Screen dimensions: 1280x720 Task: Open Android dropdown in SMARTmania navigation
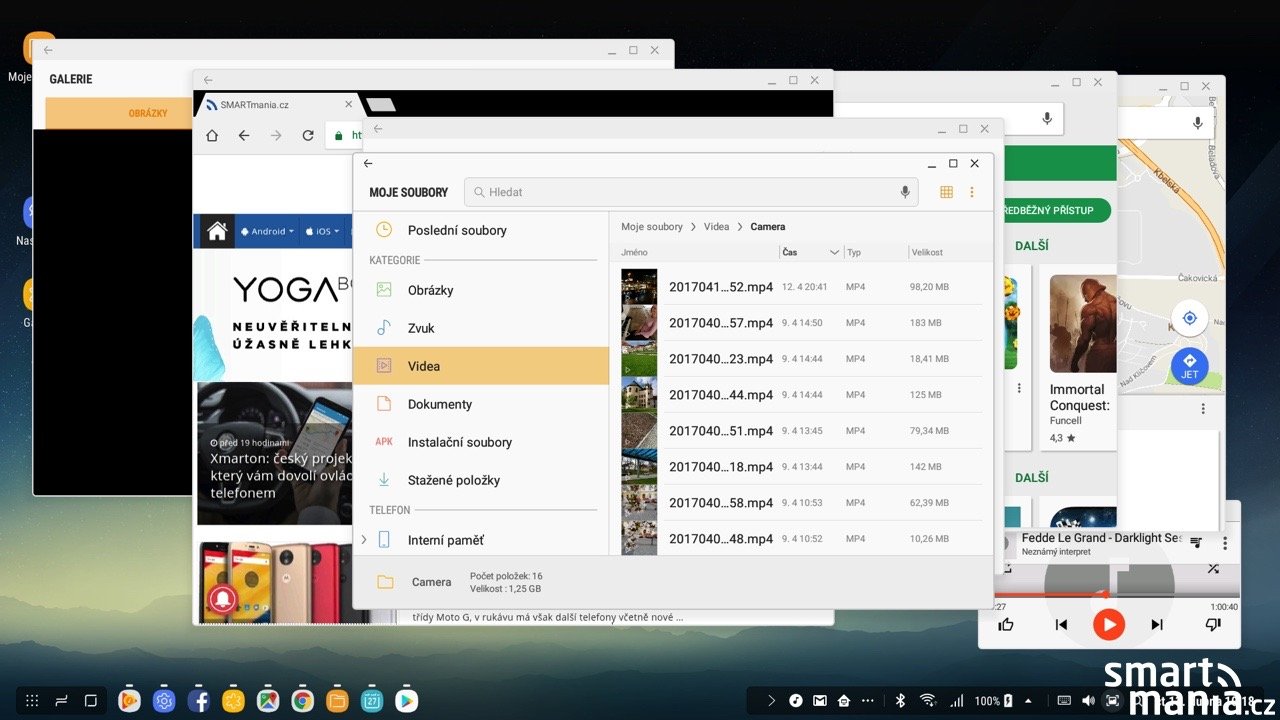pyautogui.click(x=267, y=231)
